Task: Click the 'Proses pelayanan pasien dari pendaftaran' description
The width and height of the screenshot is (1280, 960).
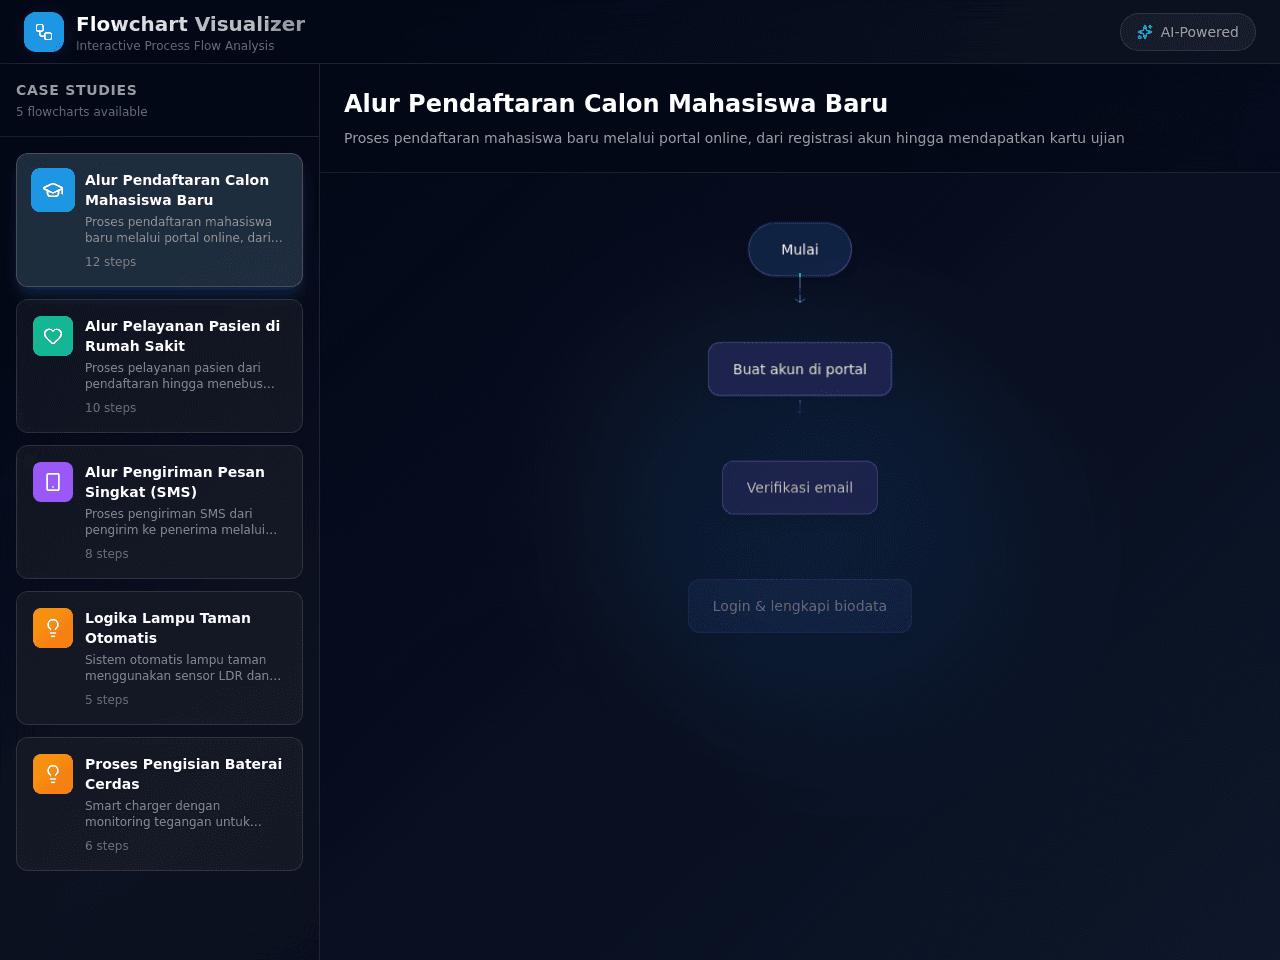Action: (x=180, y=376)
